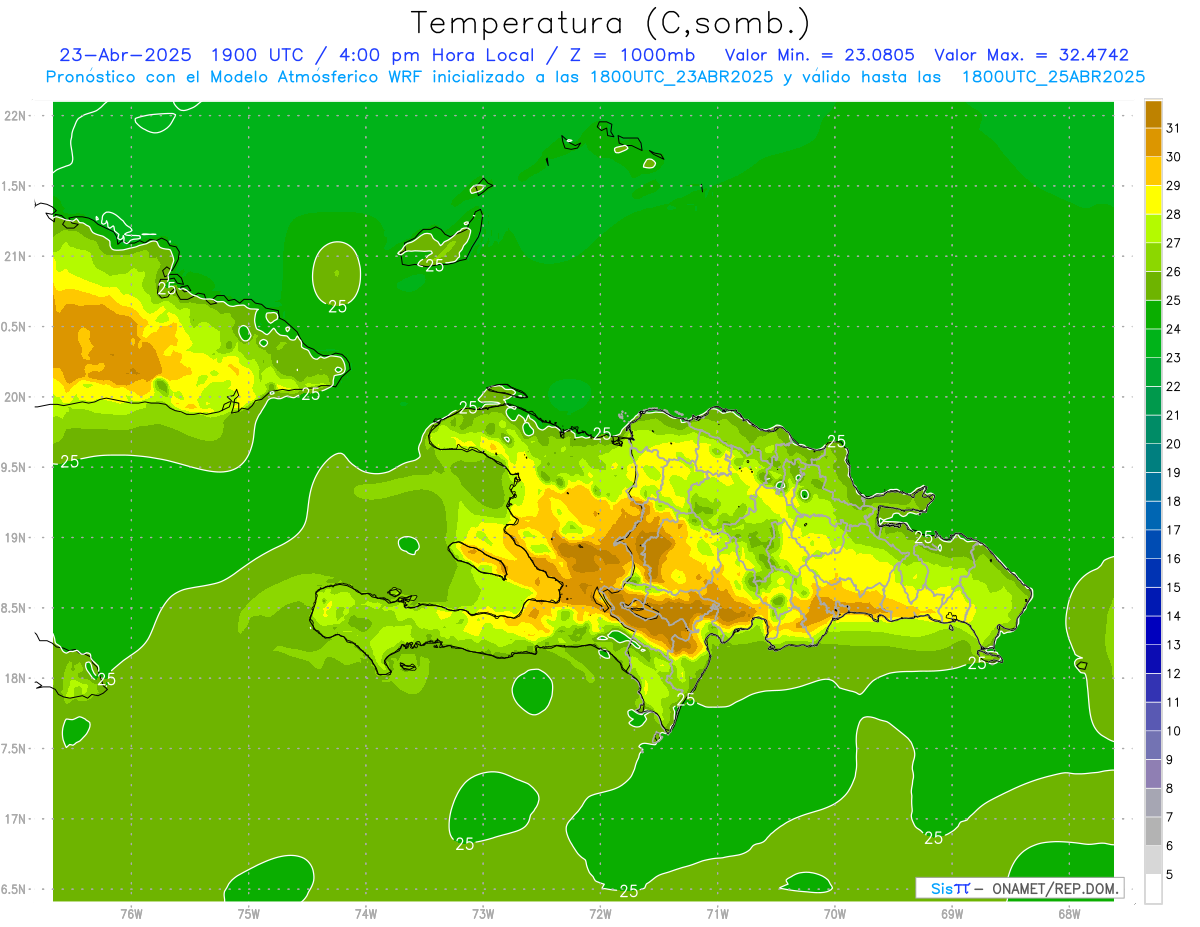Click the "76W" longitude axis label
Viewport: 1200px width, 927px height.
[131, 914]
